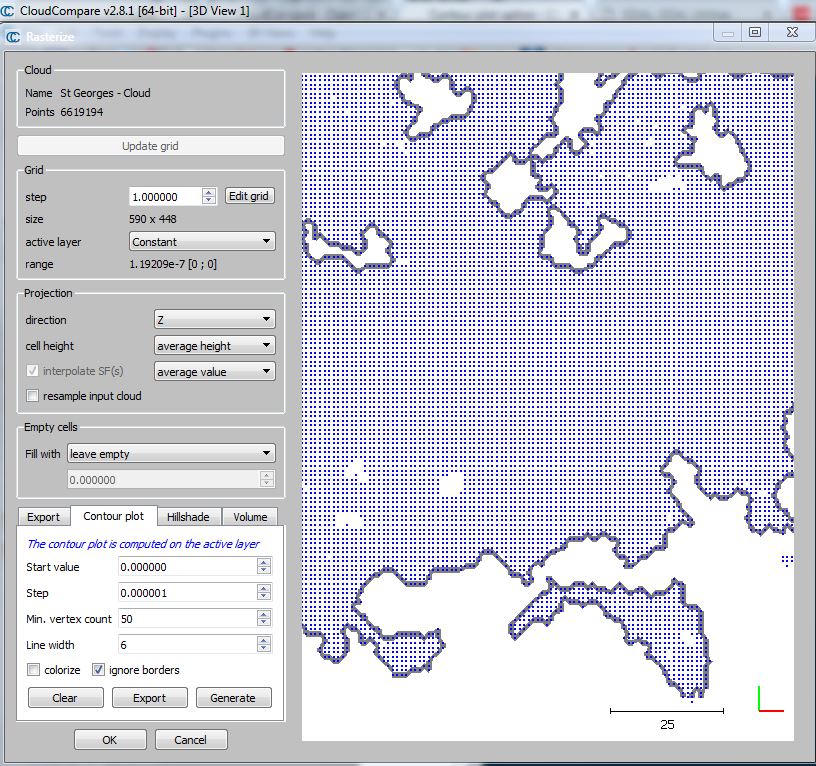Open the active layer dropdown

pyautogui.click(x=203, y=241)
